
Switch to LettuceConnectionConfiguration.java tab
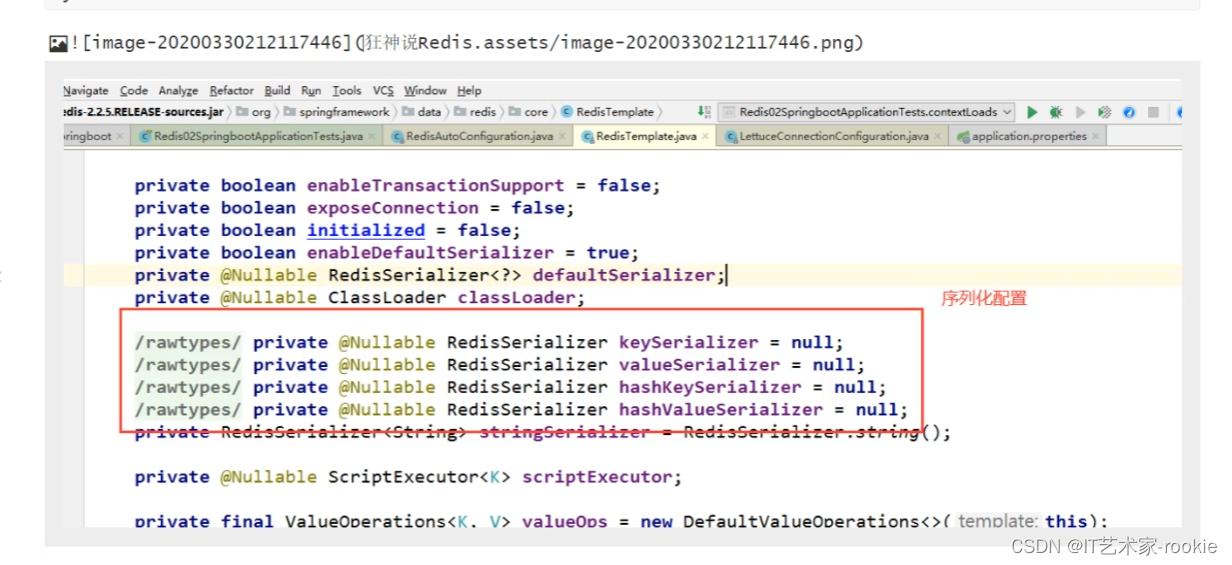tap(833, 136)
